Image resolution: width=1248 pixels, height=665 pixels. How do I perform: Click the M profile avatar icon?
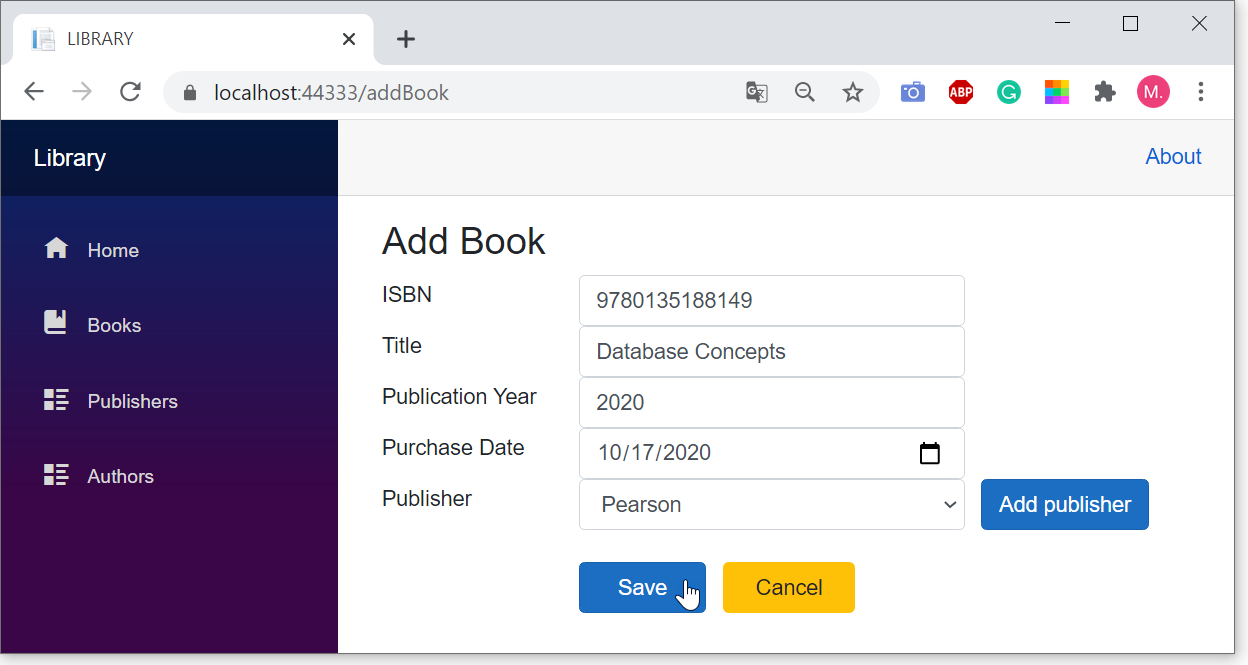click(1153, 92)
